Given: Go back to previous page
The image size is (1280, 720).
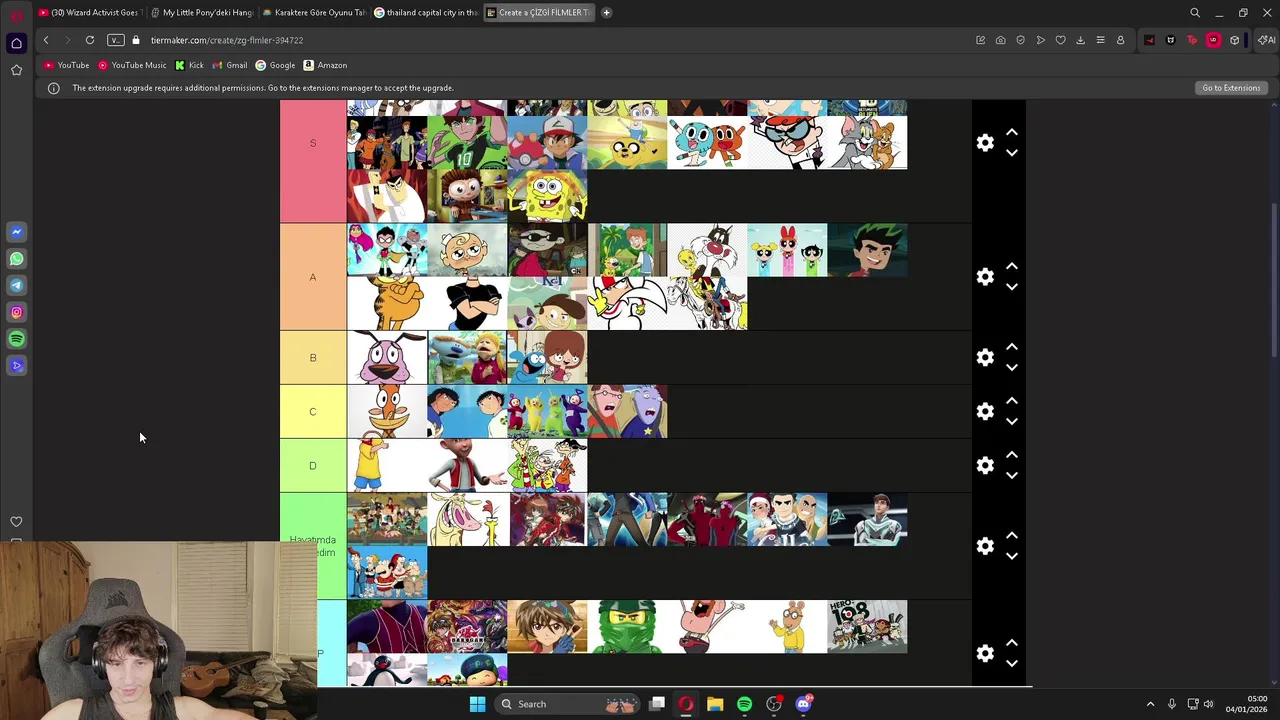Looking at the screenshot, I should click(x=46, y=40).
